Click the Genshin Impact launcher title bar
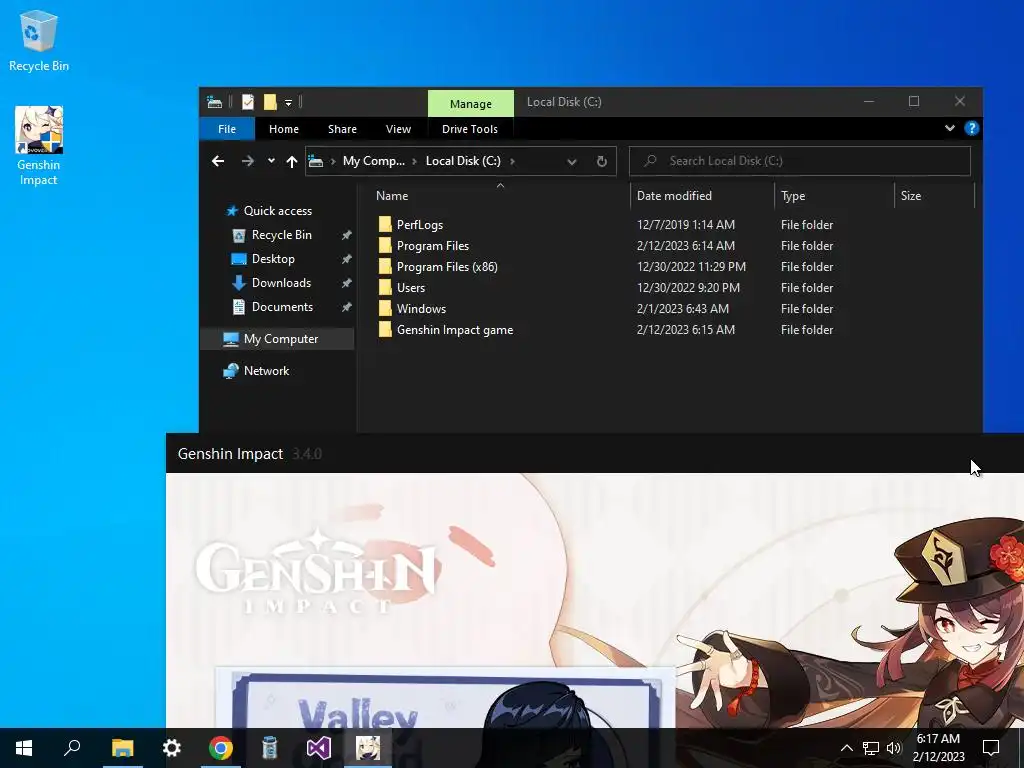This screenshot has width=1024, height=768. (x=594, y=453)
